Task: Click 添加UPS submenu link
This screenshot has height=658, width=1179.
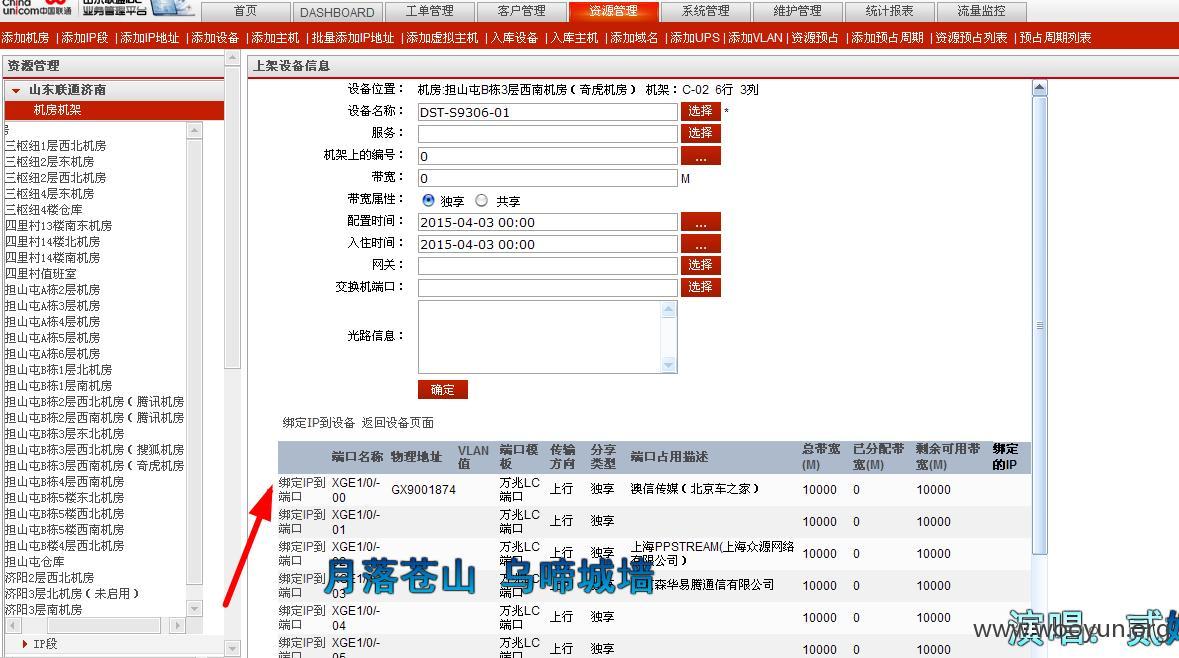Action: coord(695,38)
